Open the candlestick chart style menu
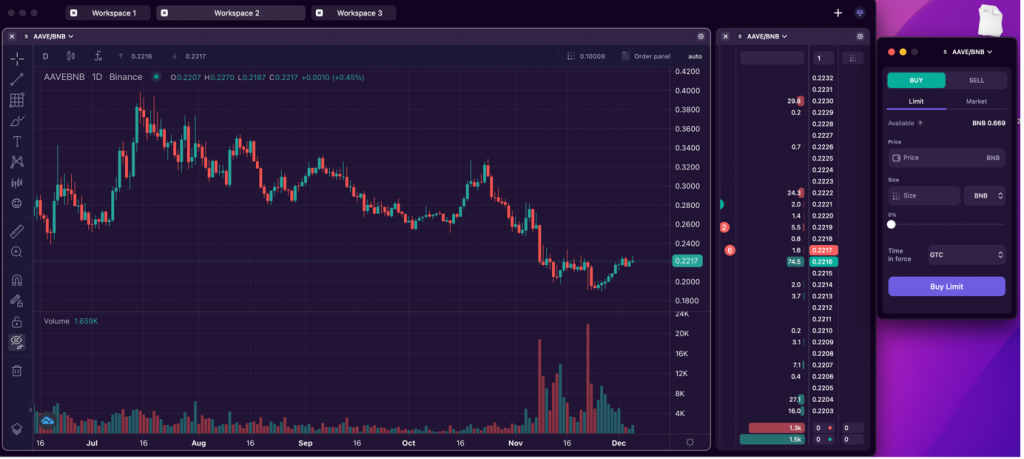Image resolution: width=1024 pixels, height=459 pixels. 71,56
